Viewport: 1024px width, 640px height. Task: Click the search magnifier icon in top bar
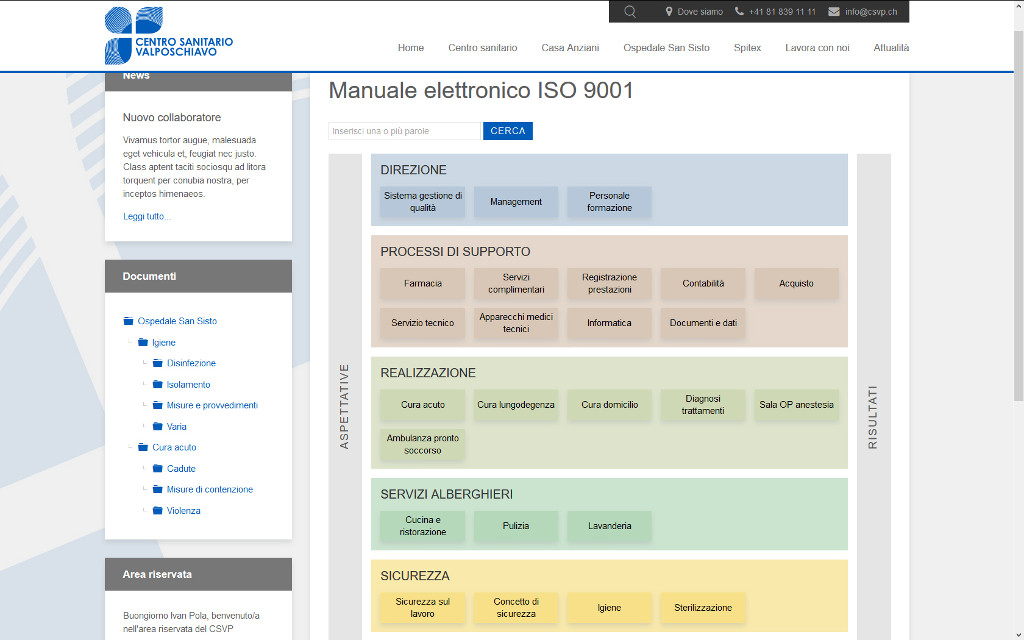tap(629, 12)
